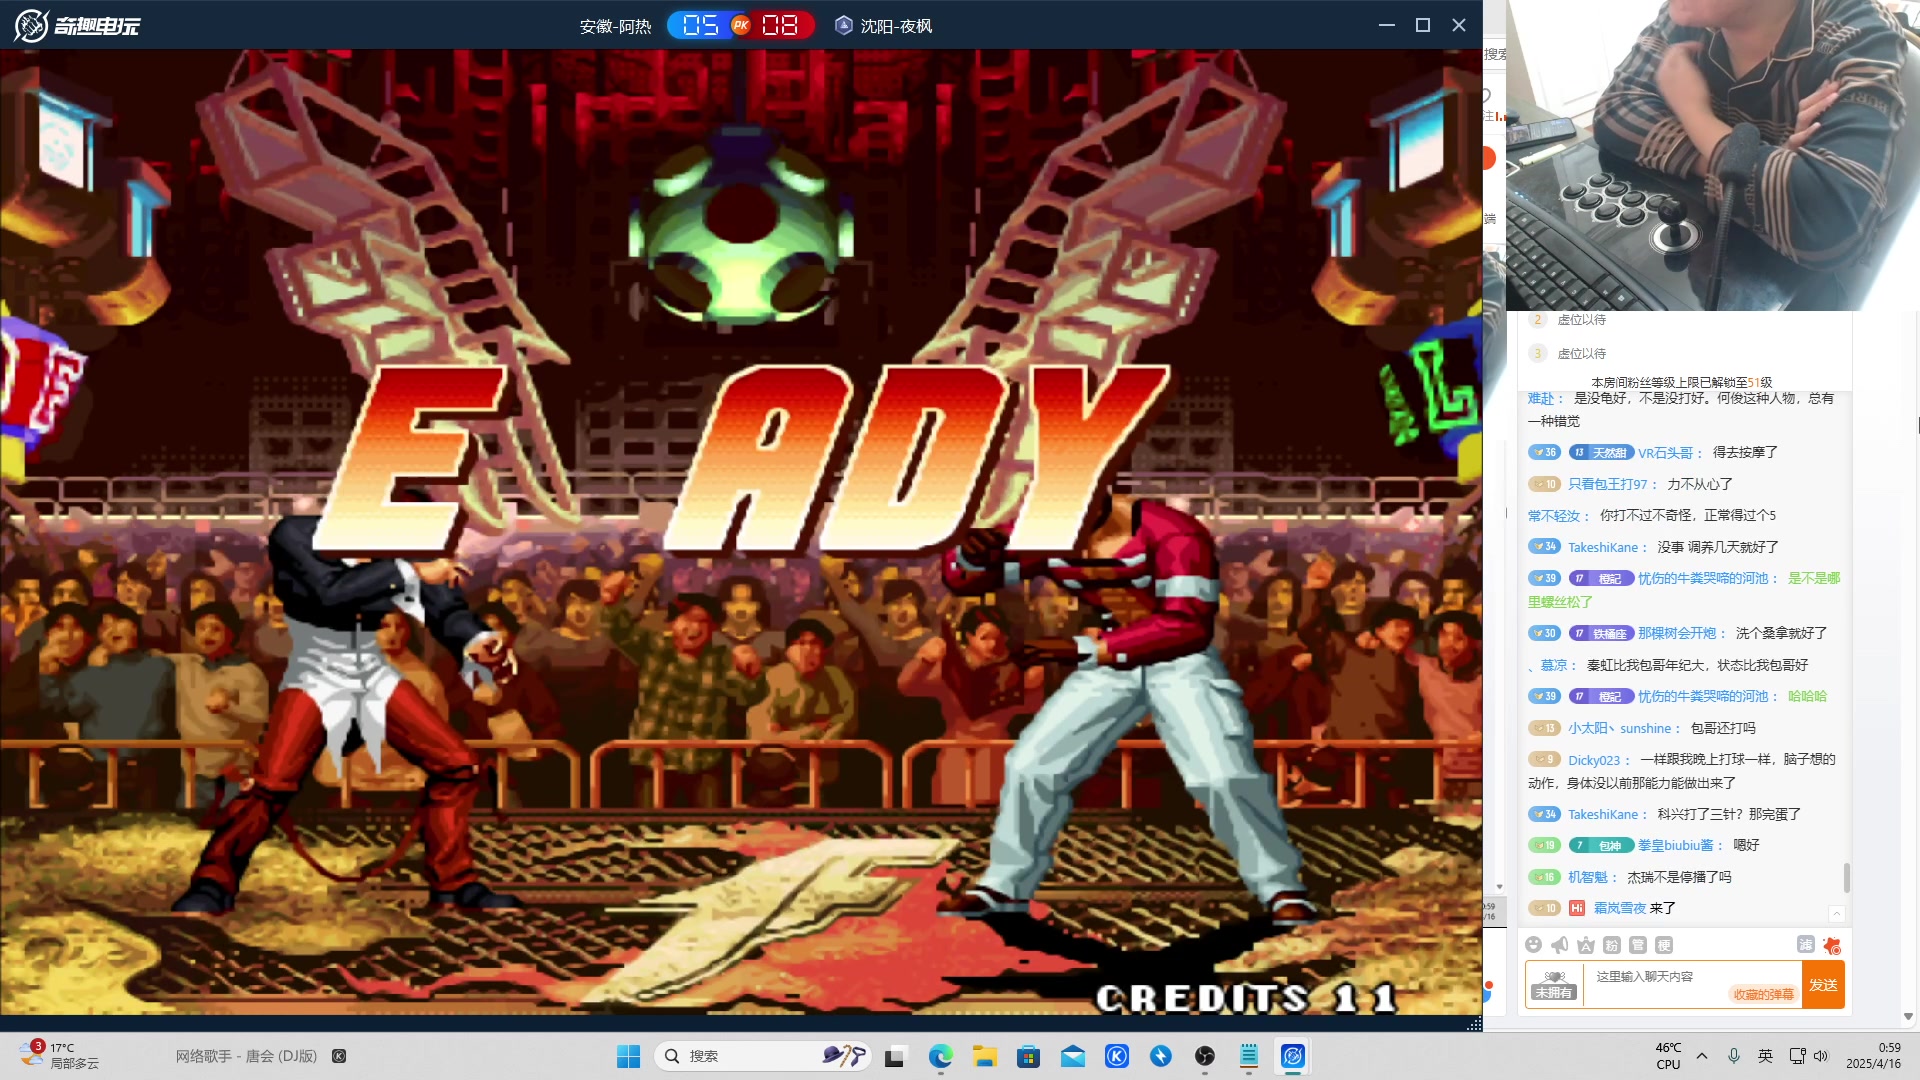Click the 天然甜 fan badge next to VR石头哥
The width and height of the screenshot is (1920, 1080).
[x=1601, y=453]
